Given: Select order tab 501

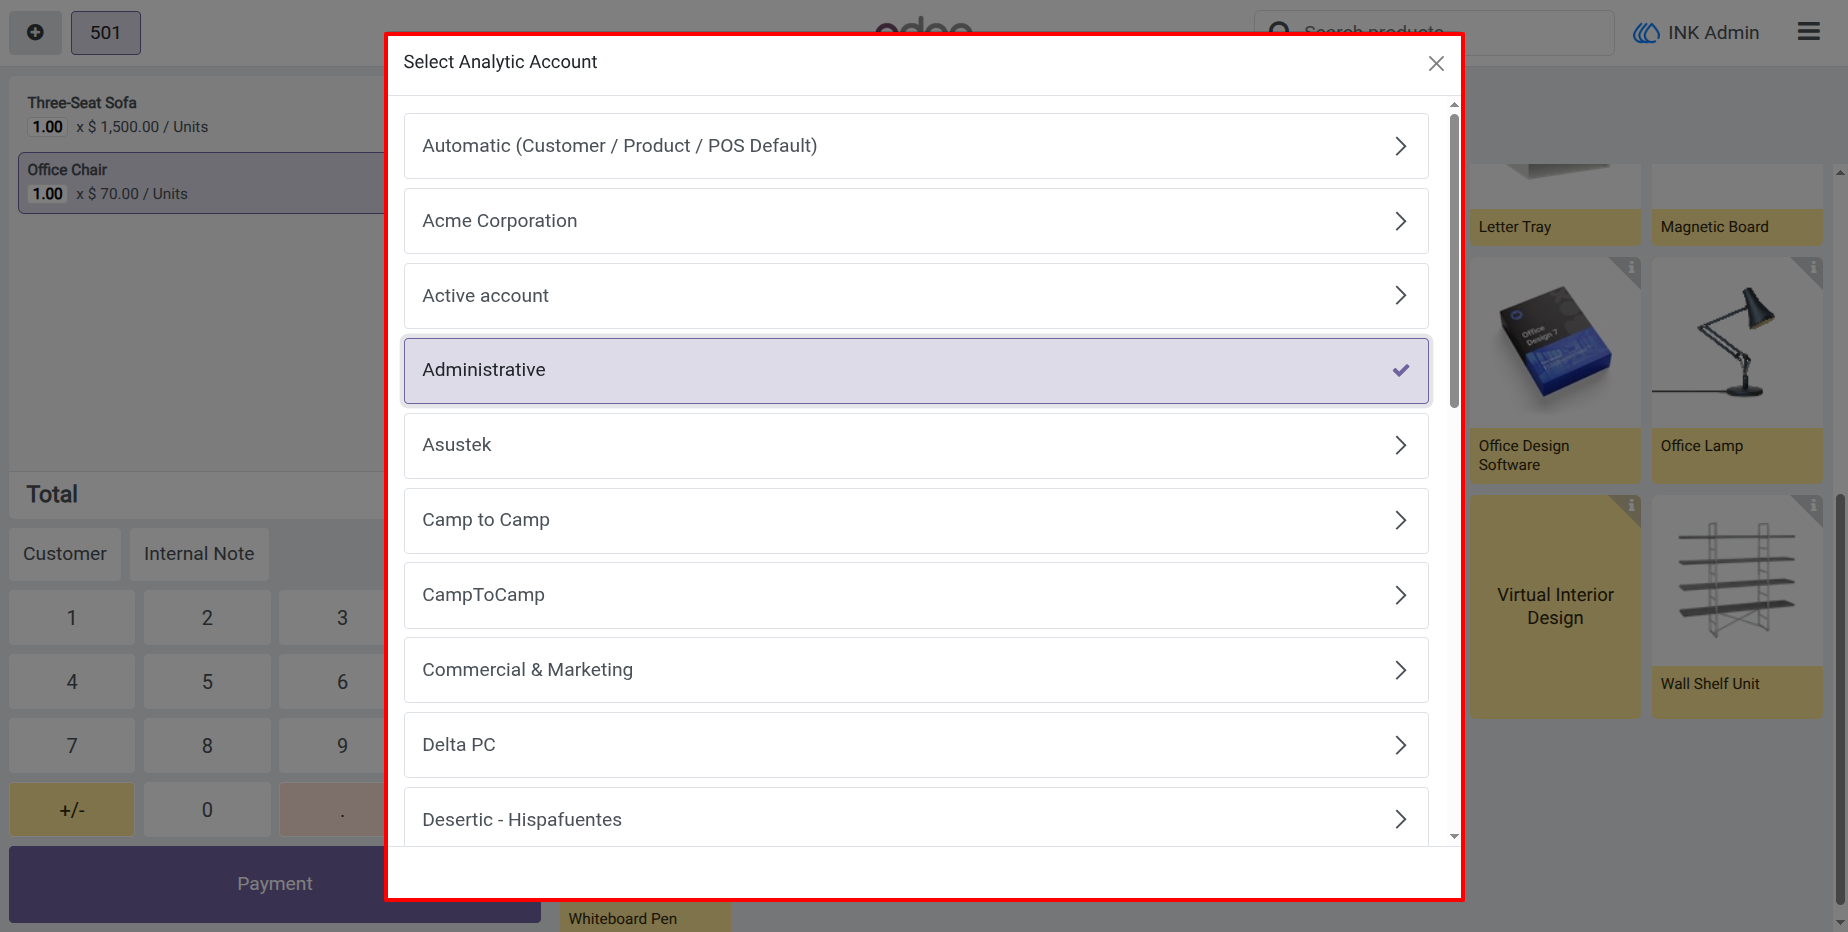Looking at the screenshot, I should (x=105, y=33).
